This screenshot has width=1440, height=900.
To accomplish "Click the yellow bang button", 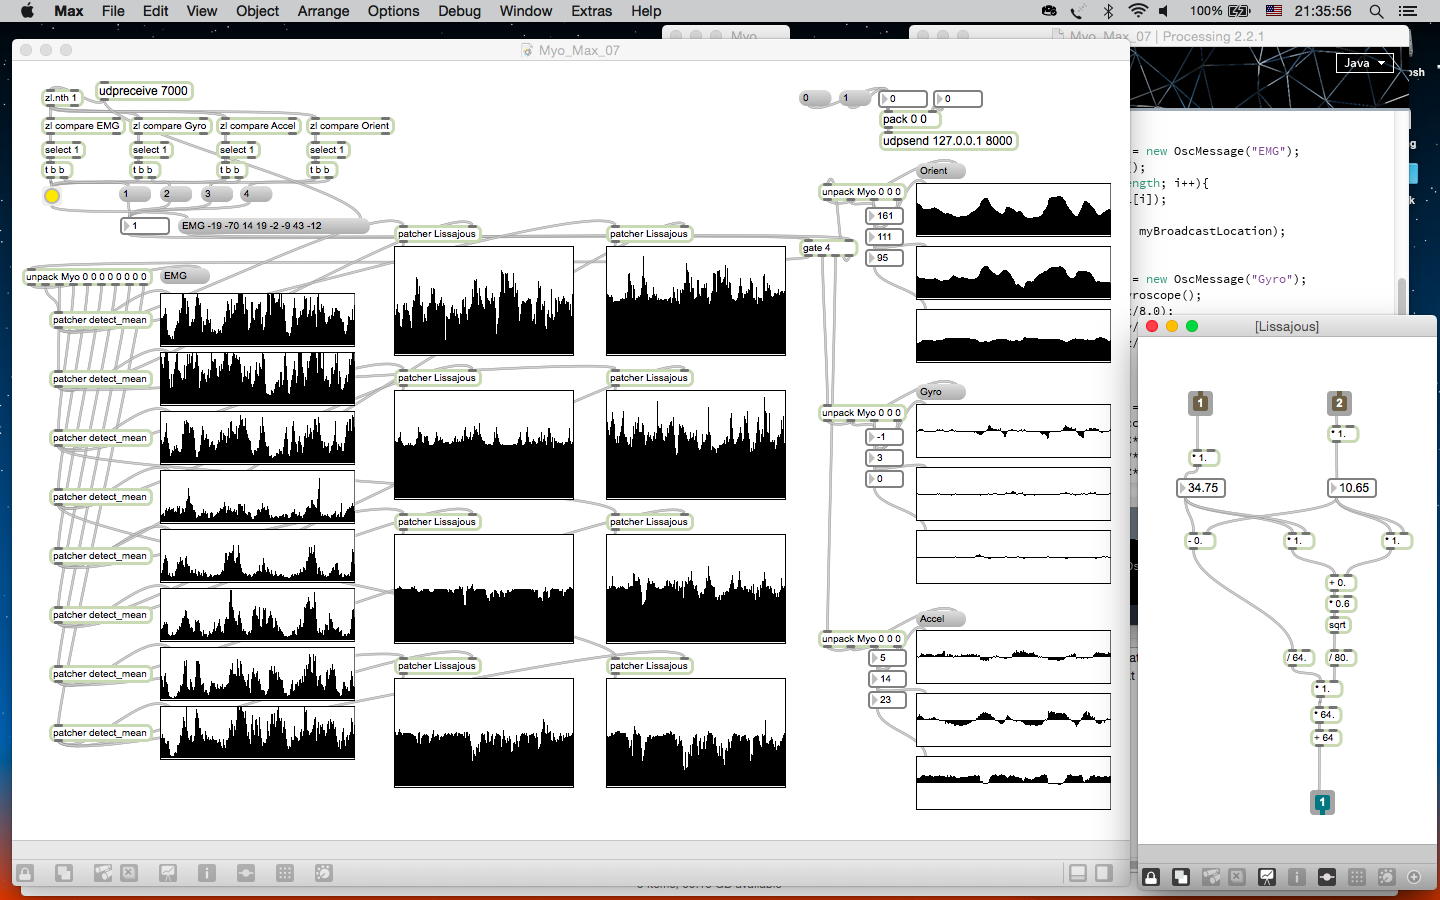I will tap(52, 196).
